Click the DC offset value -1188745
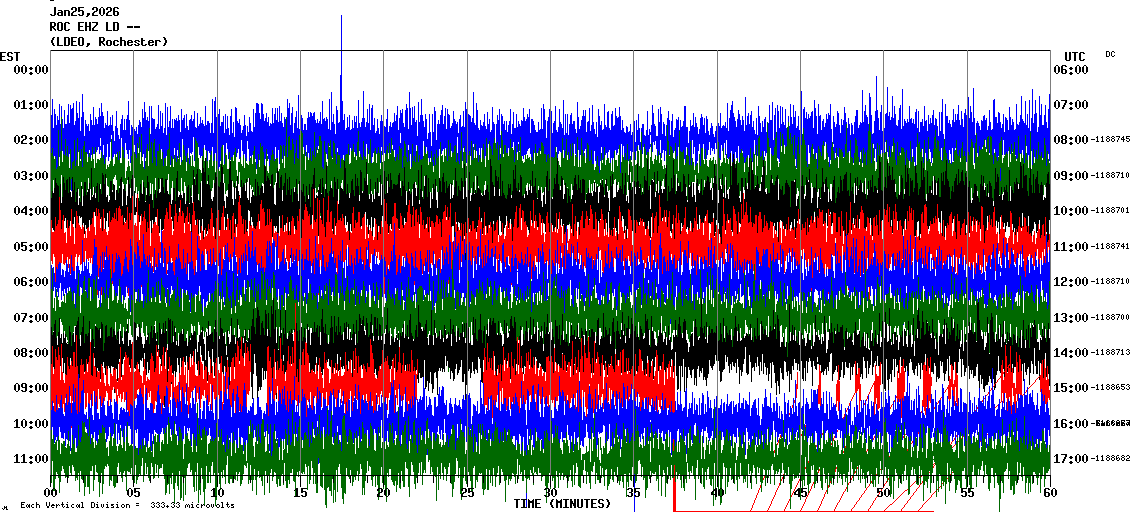1130x519 pixels. [x=1112, y=140]
